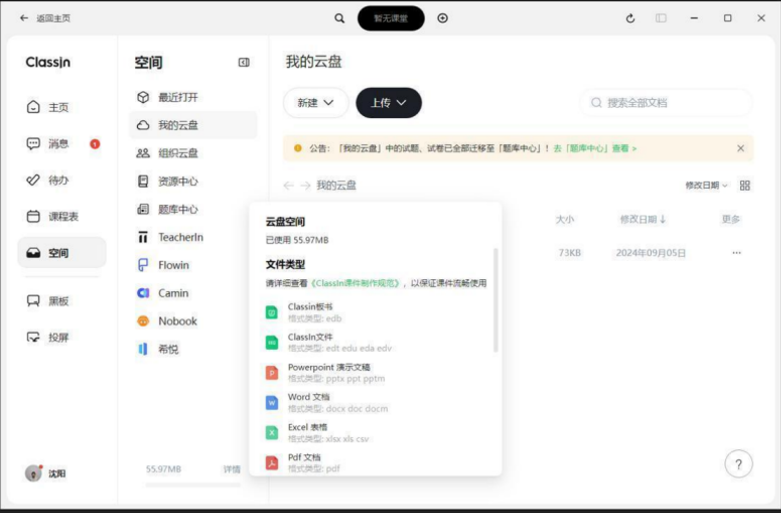Click the plus icon next to 暂无课堂
The width and height of the screenshot is (781, 513).
(x=443, y=18)
